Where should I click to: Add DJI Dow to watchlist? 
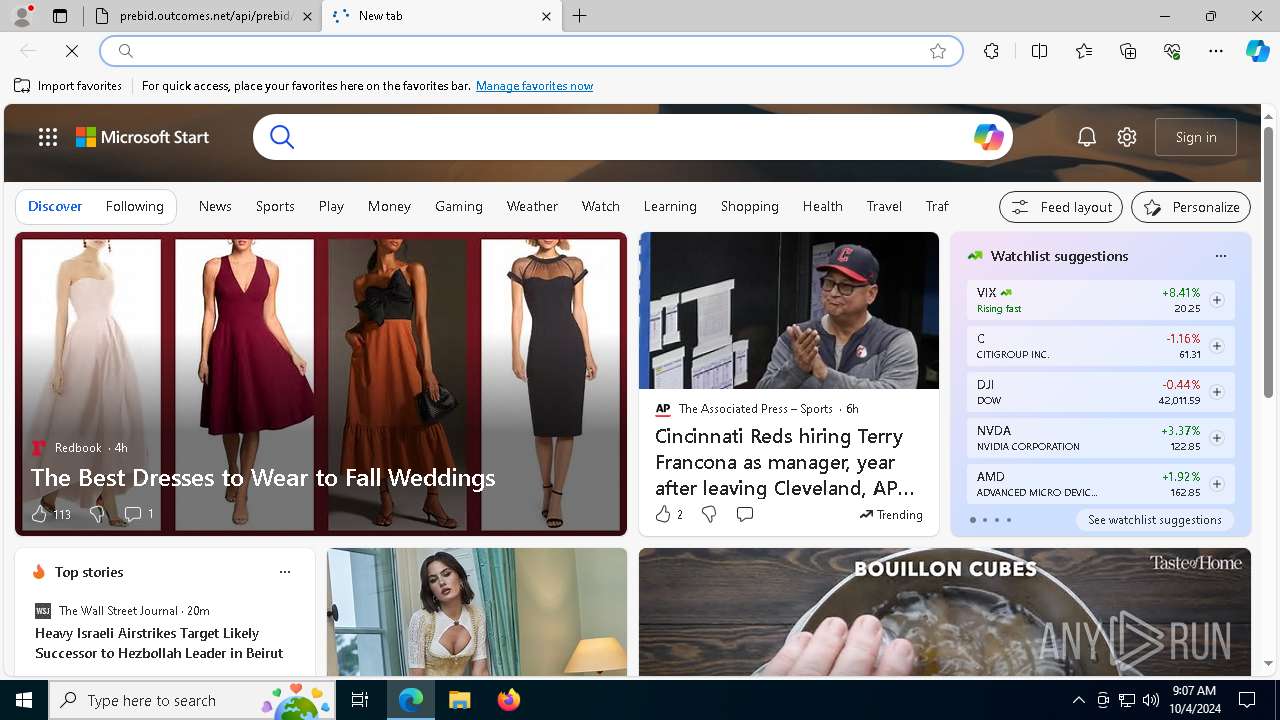pyautogui.click(x=1216, y=392)
